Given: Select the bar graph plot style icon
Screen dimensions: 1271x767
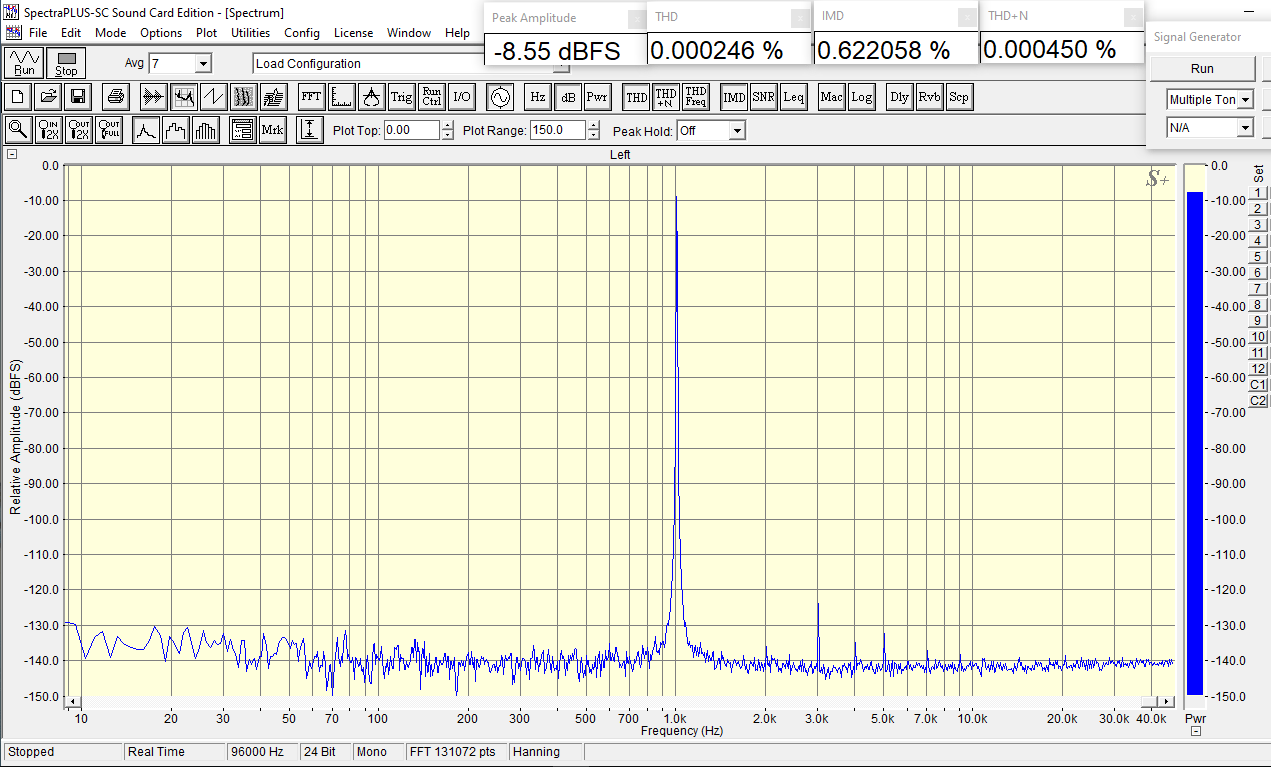Looking at the screenshot, I should tap(206, 130).
